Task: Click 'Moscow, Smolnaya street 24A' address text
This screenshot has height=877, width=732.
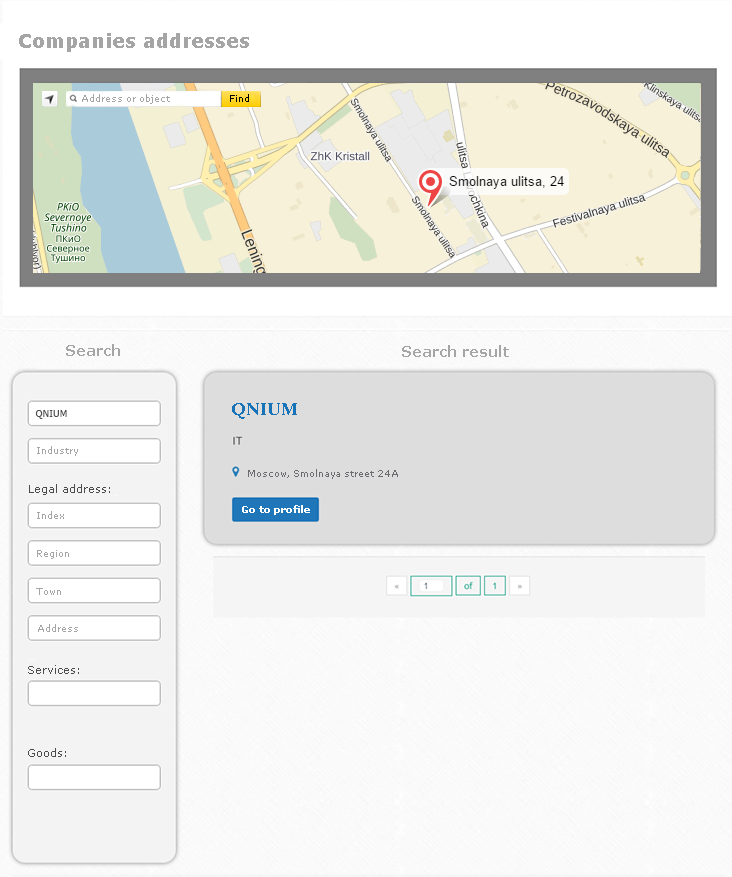Action: [323, 474]
